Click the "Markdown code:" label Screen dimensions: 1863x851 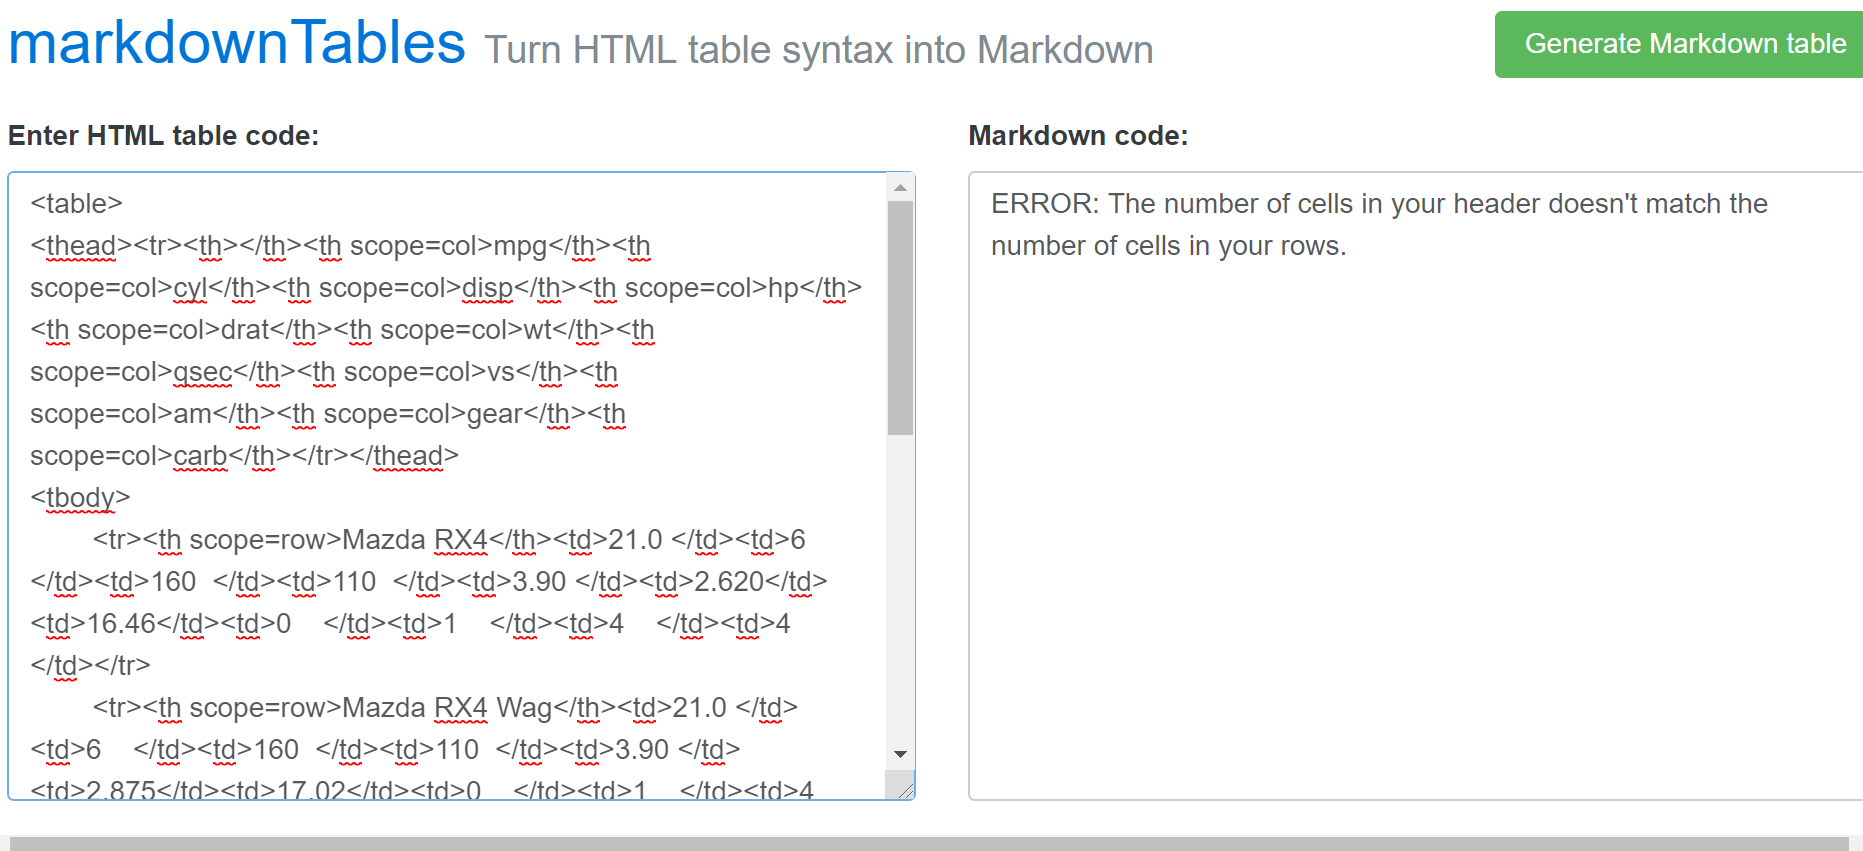pyautogui.click(x=1078, y=136)
